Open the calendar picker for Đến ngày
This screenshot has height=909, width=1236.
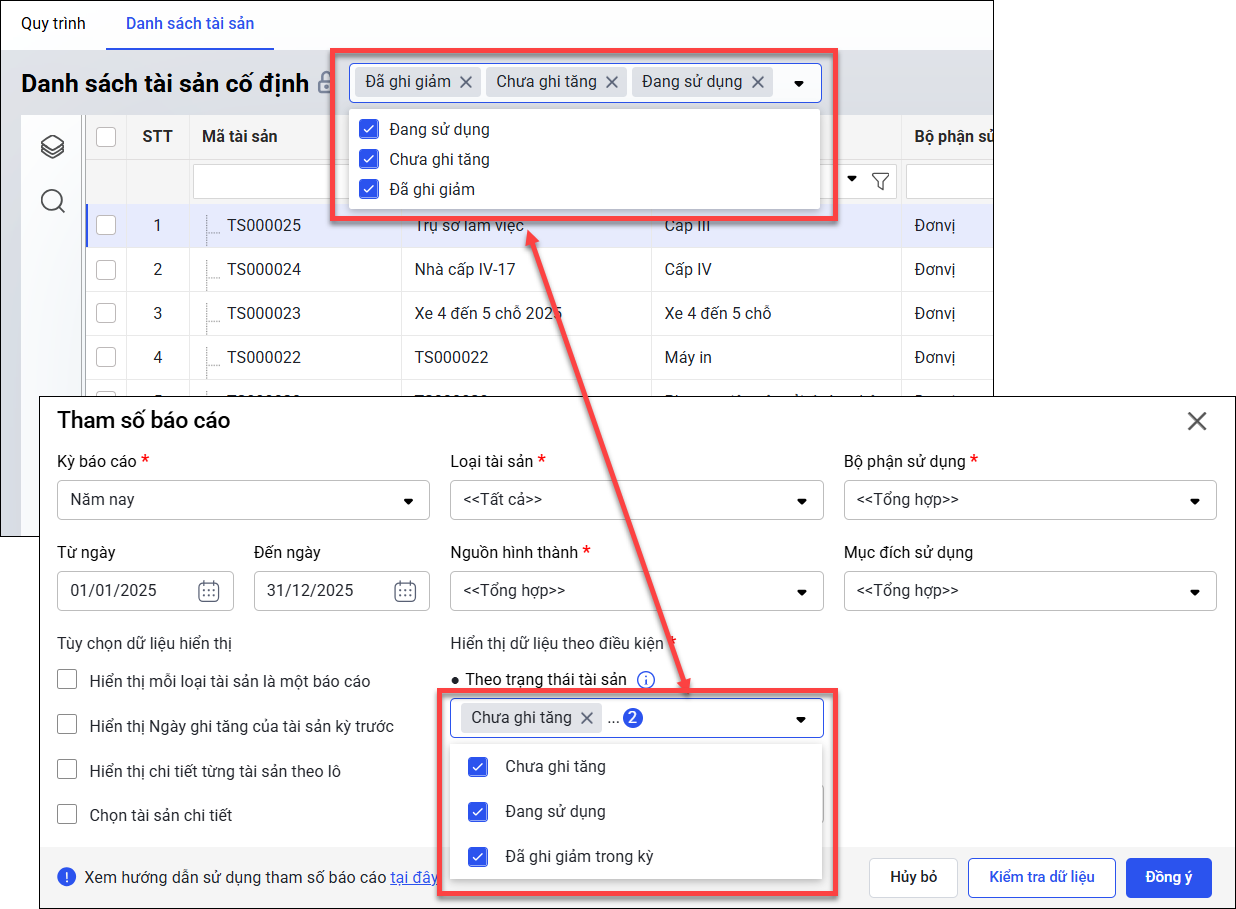click(404, 591)
